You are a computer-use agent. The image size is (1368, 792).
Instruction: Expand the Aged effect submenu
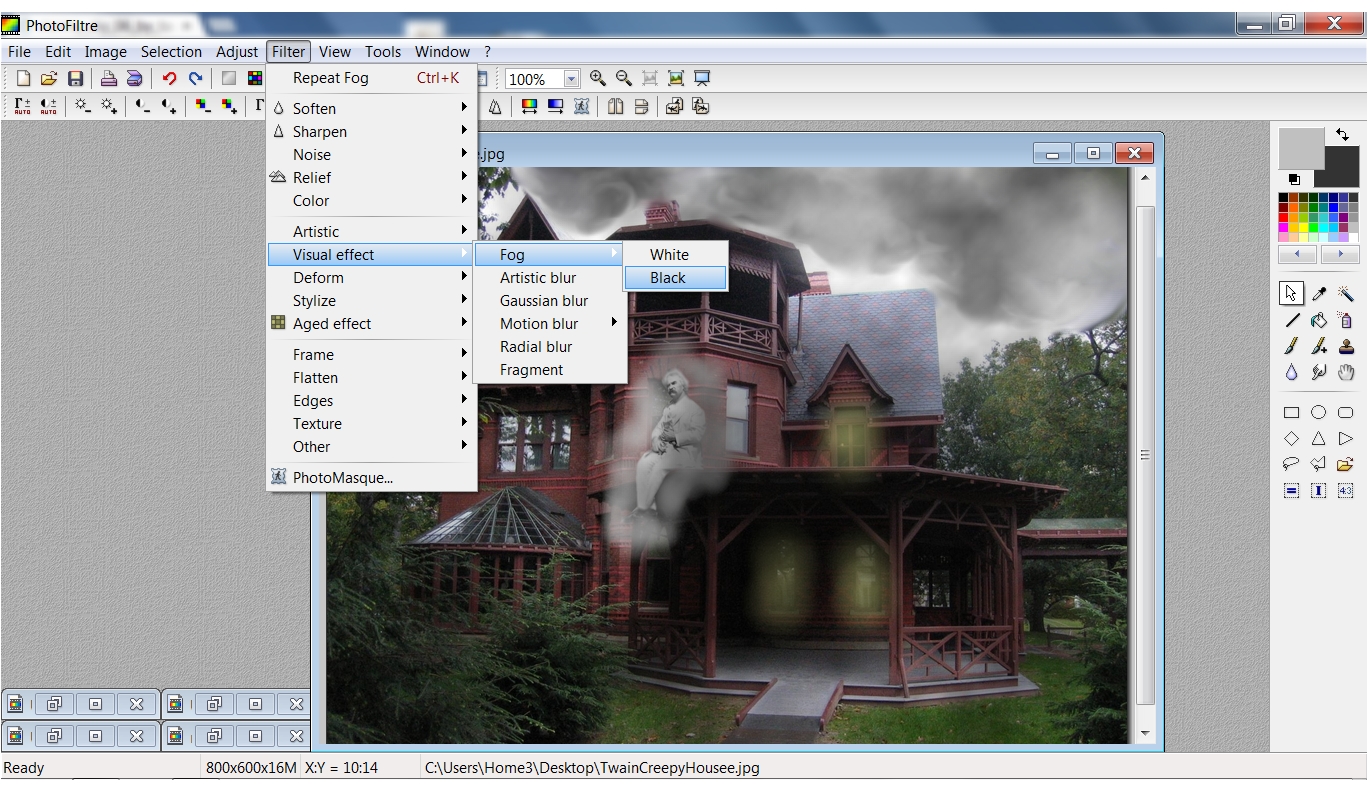(371, 323)
